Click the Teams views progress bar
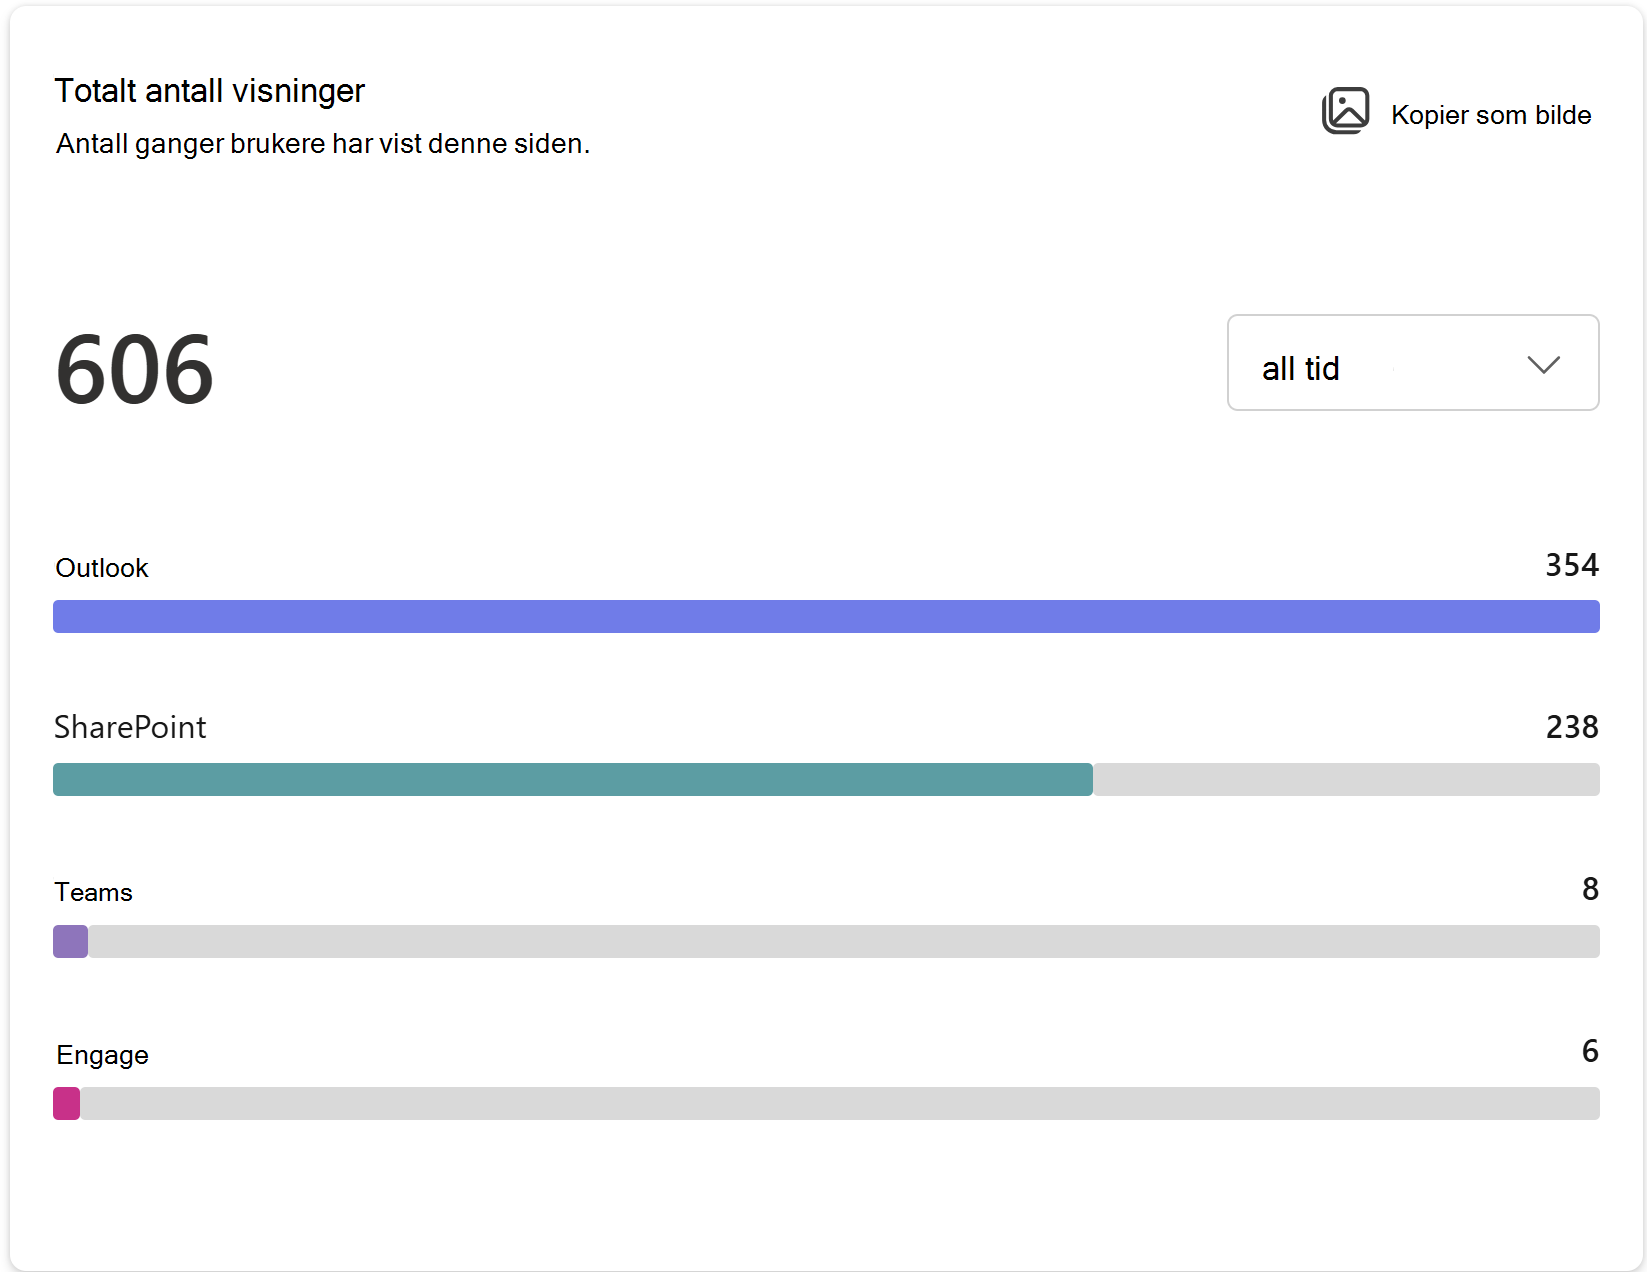This screenshot has height=1272, width=1647. tap(826, 941)
